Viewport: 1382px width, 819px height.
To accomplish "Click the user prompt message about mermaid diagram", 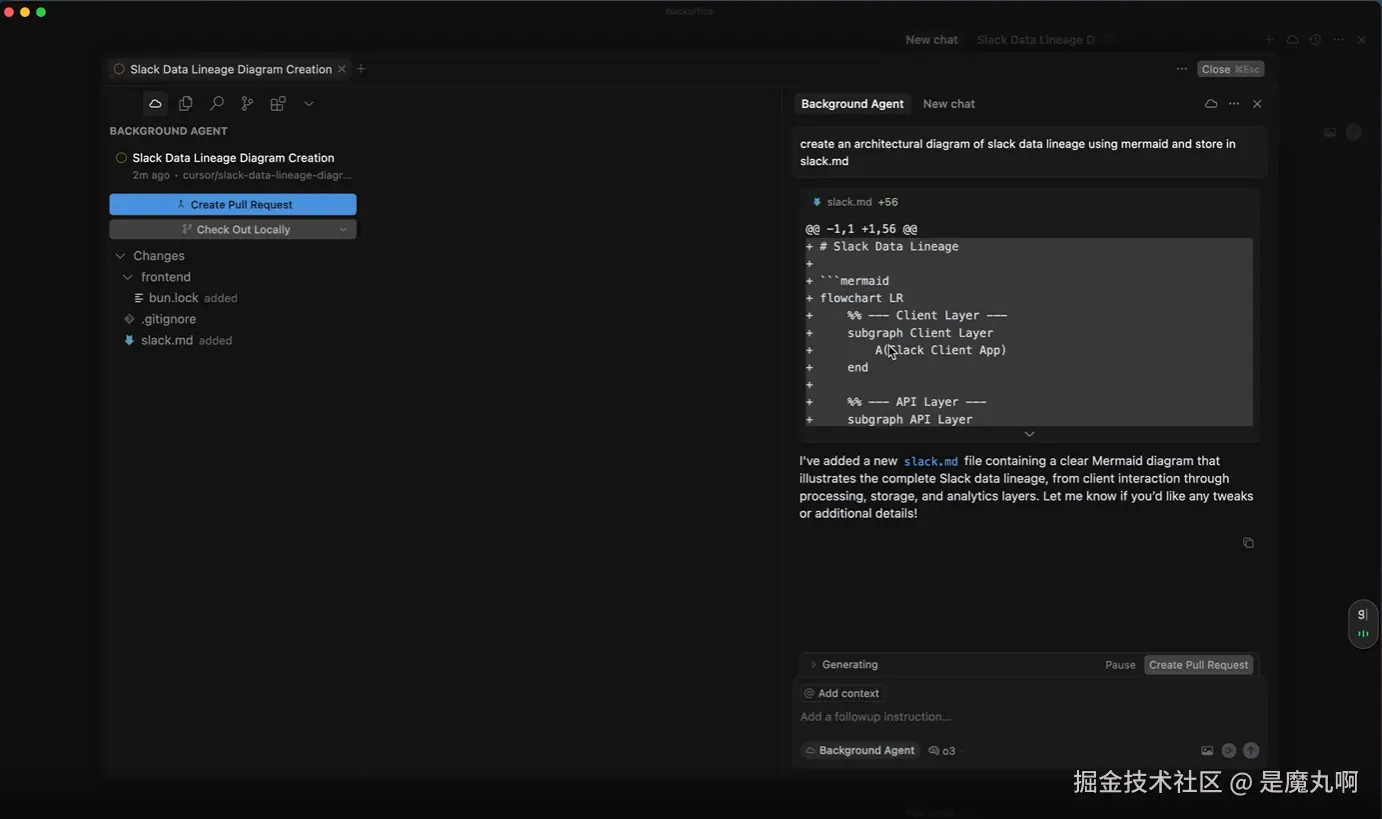I will (1030, 152).
